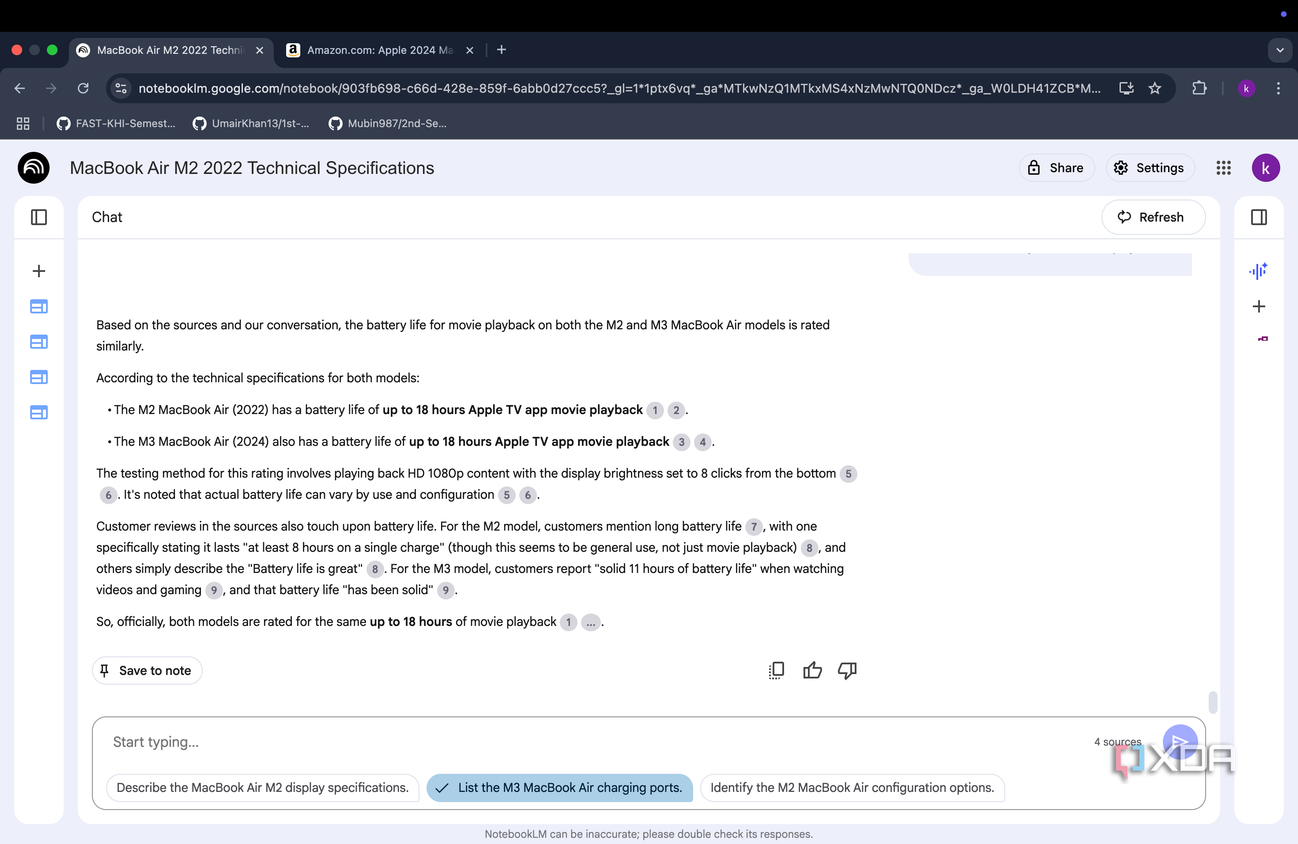
Task: Click the browser address bar URL
Action: pos(620,88)
